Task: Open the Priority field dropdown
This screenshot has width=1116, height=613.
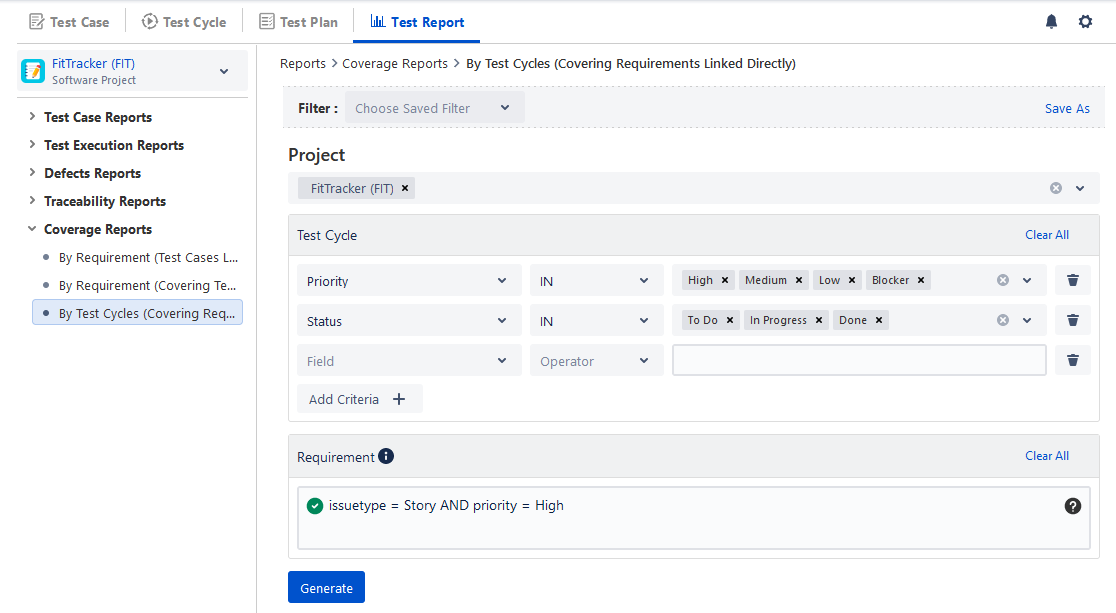Action: pyautogui.click(x=409, y=281)
